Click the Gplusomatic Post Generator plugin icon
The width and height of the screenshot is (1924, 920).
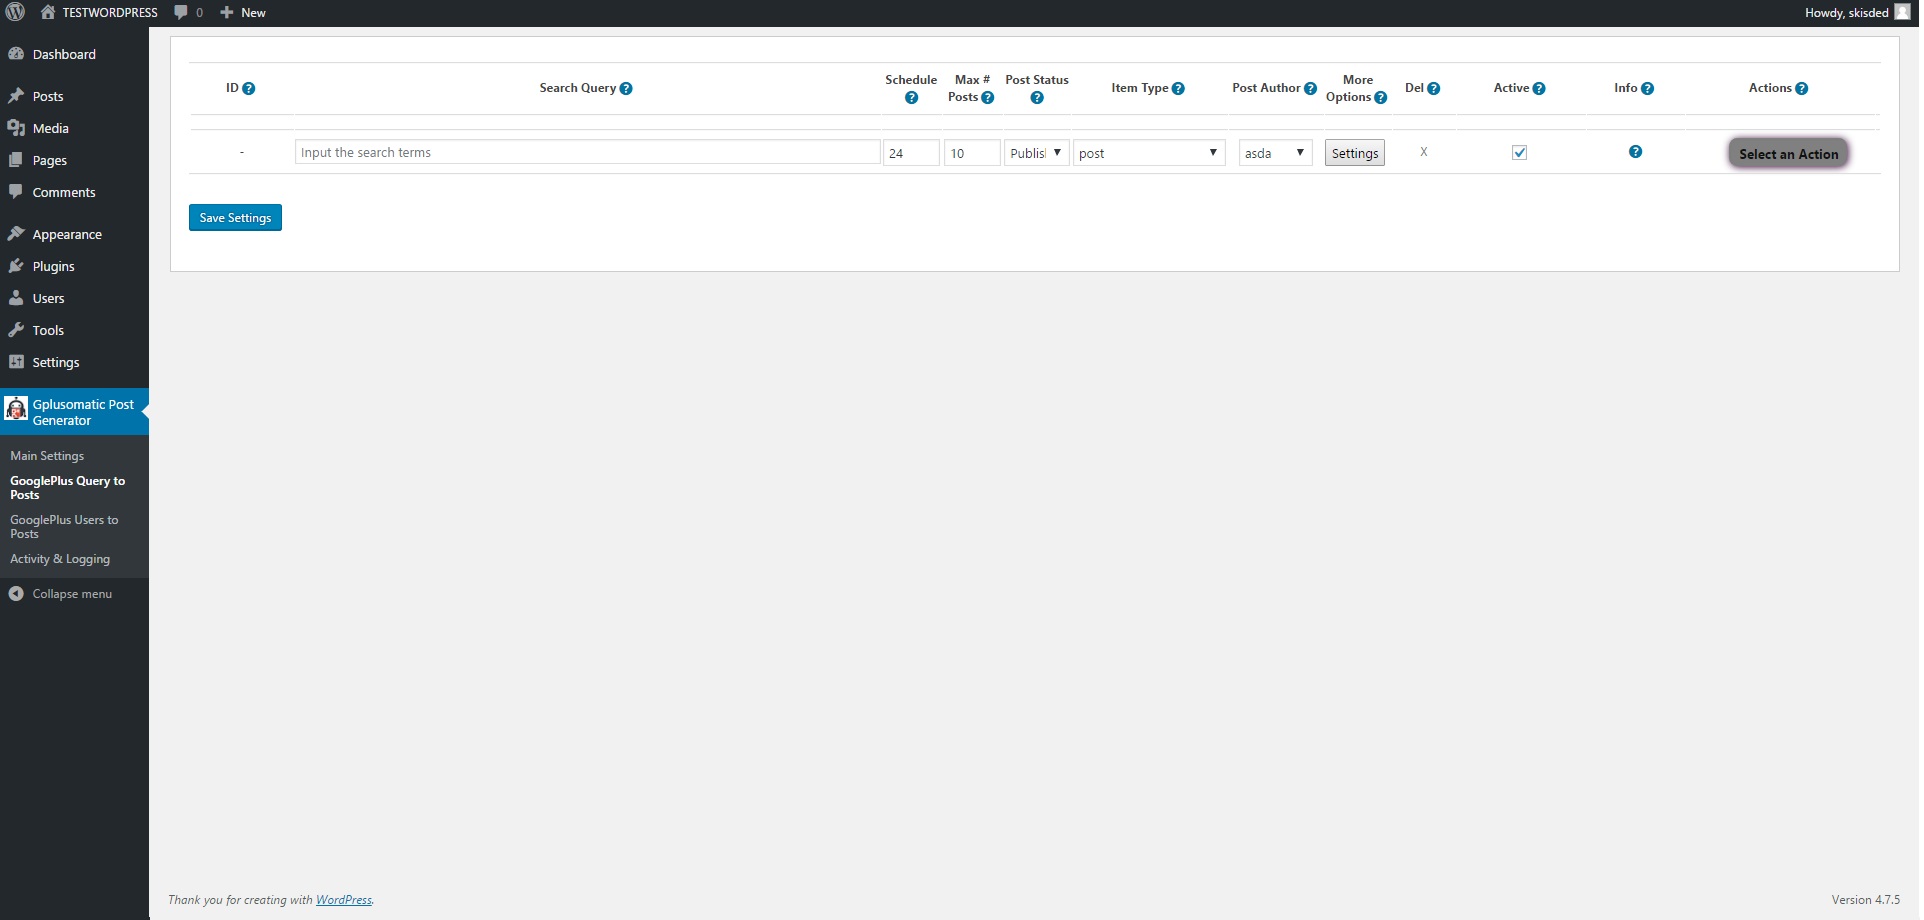tap(16, 409)
